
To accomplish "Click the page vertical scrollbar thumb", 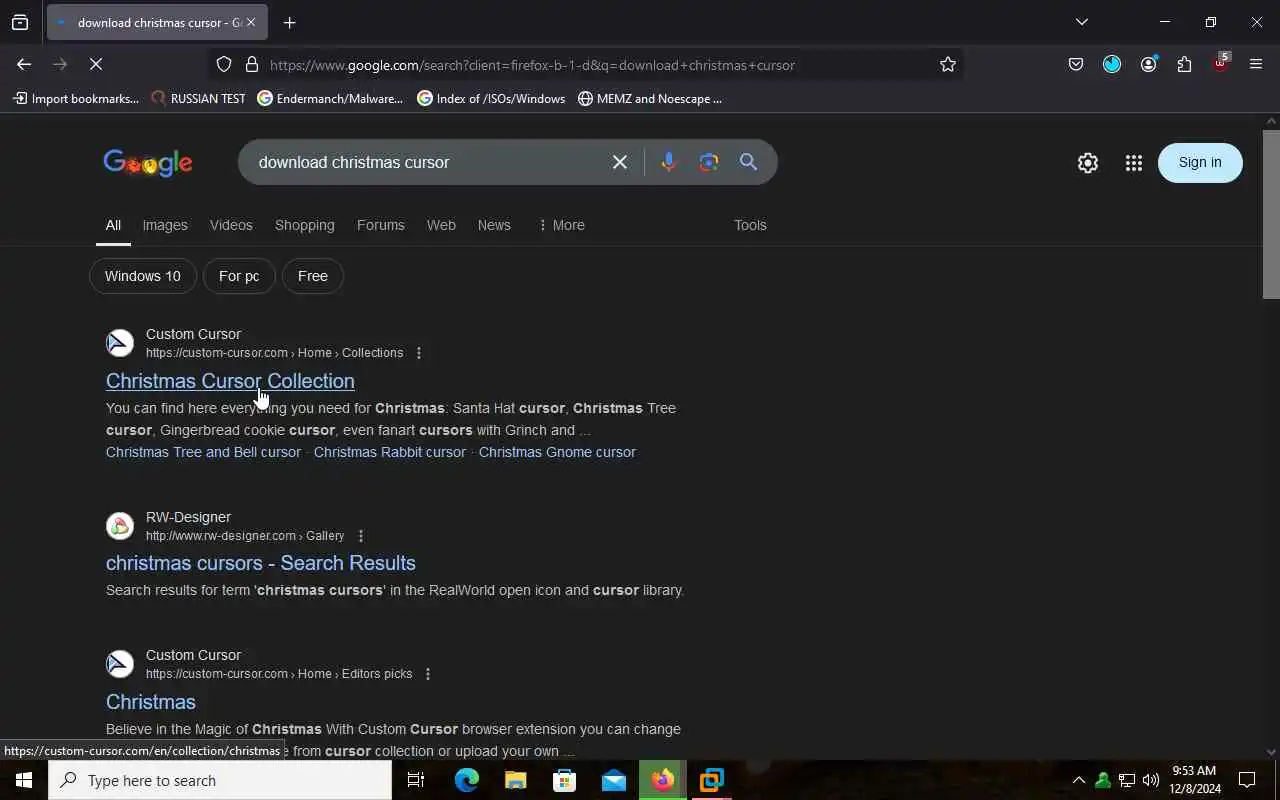I will [1271, 213].
